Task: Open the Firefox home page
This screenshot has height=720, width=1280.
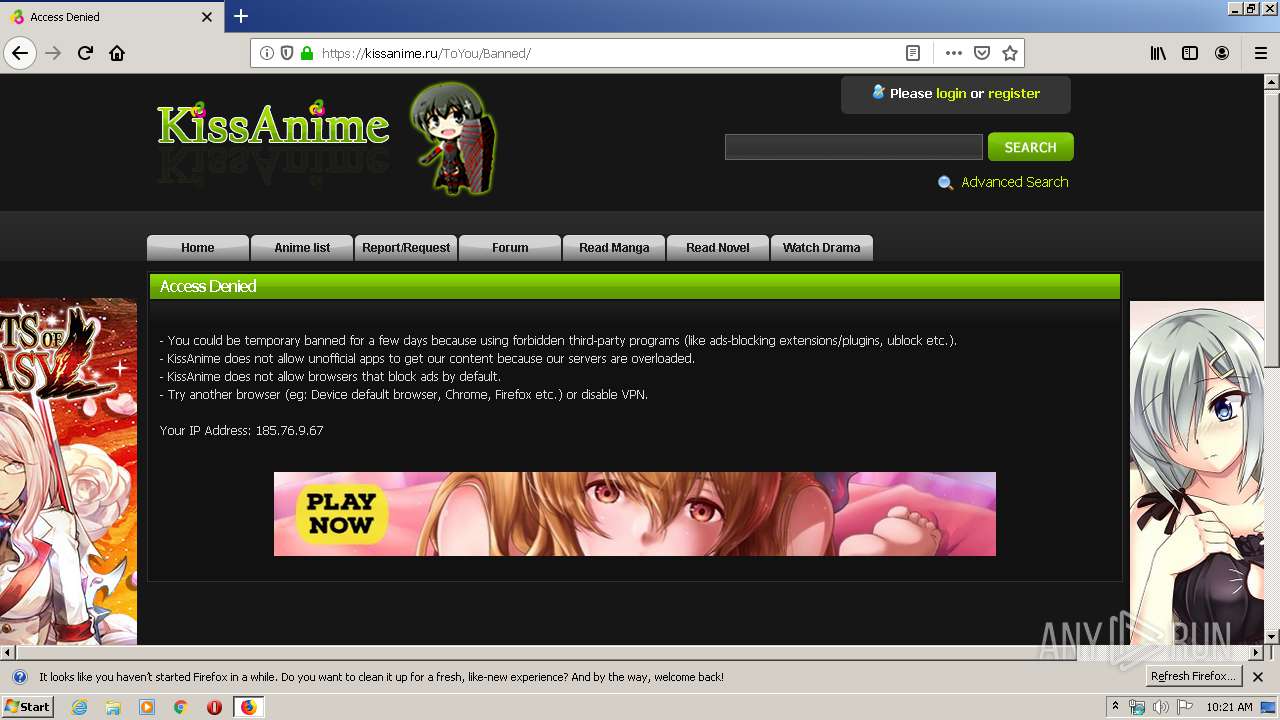Action: [x=117, y=53]
